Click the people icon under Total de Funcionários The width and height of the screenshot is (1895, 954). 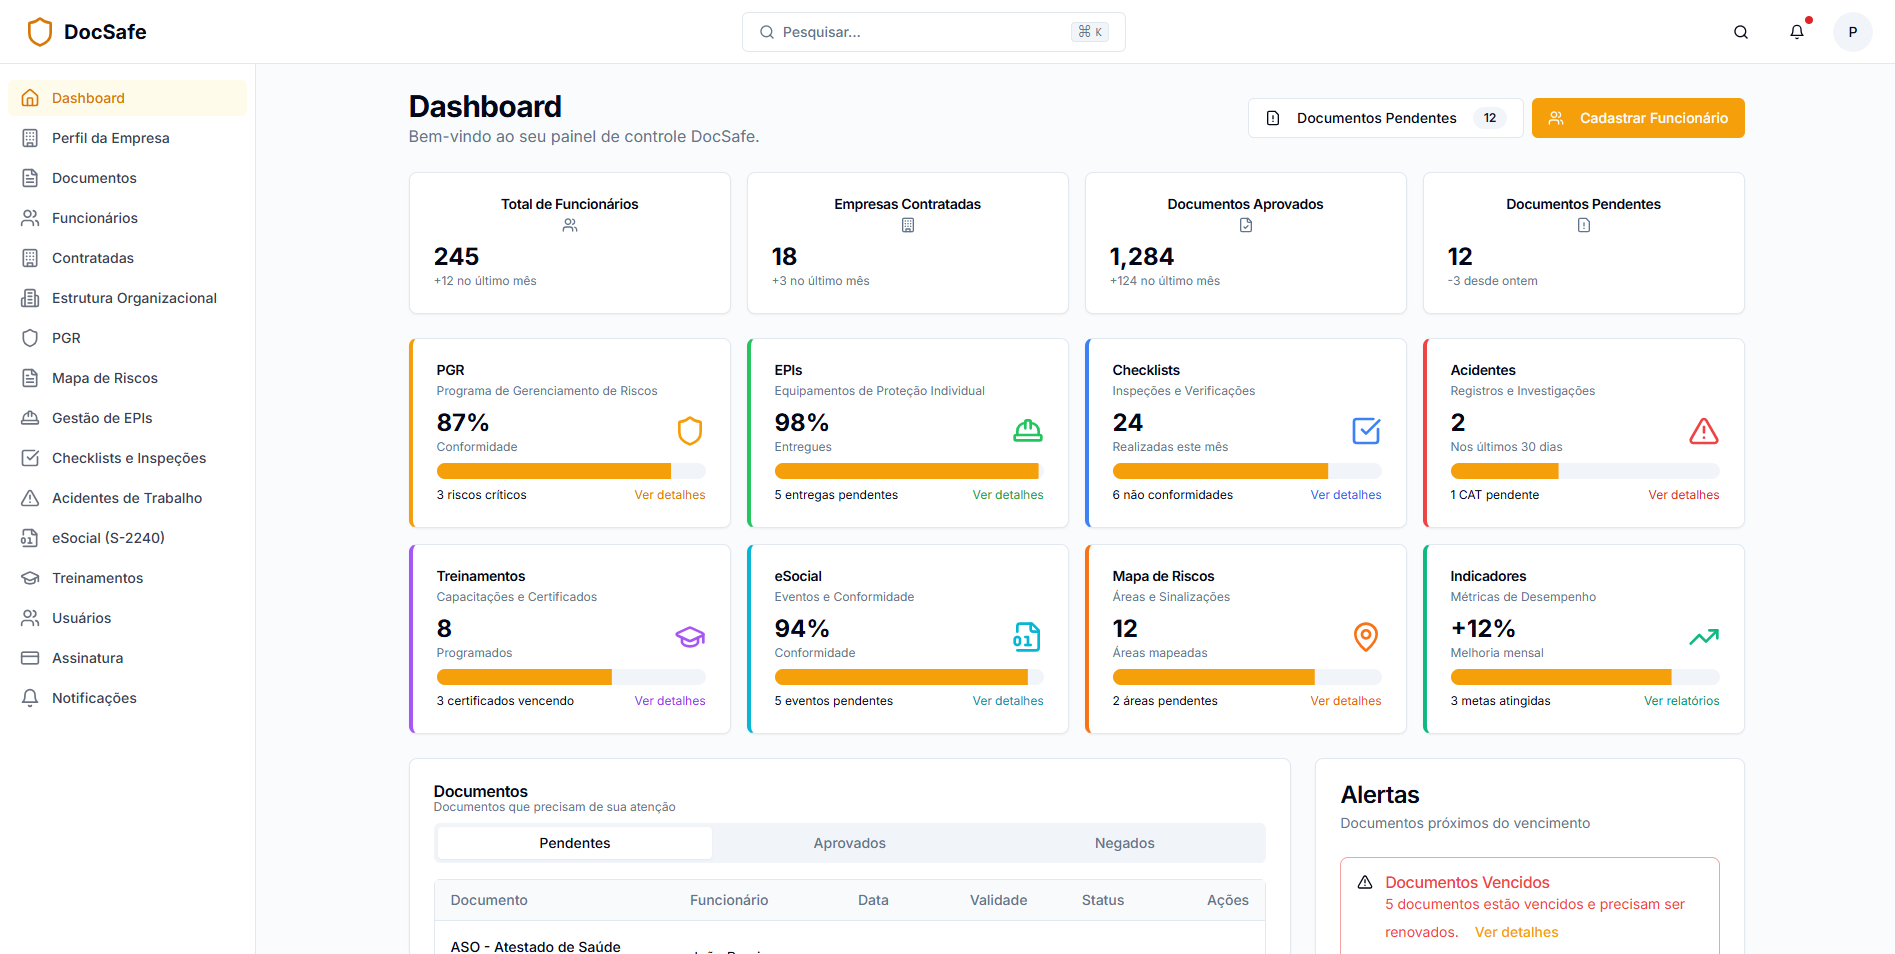pyautogui.click(x=570, y=226)
